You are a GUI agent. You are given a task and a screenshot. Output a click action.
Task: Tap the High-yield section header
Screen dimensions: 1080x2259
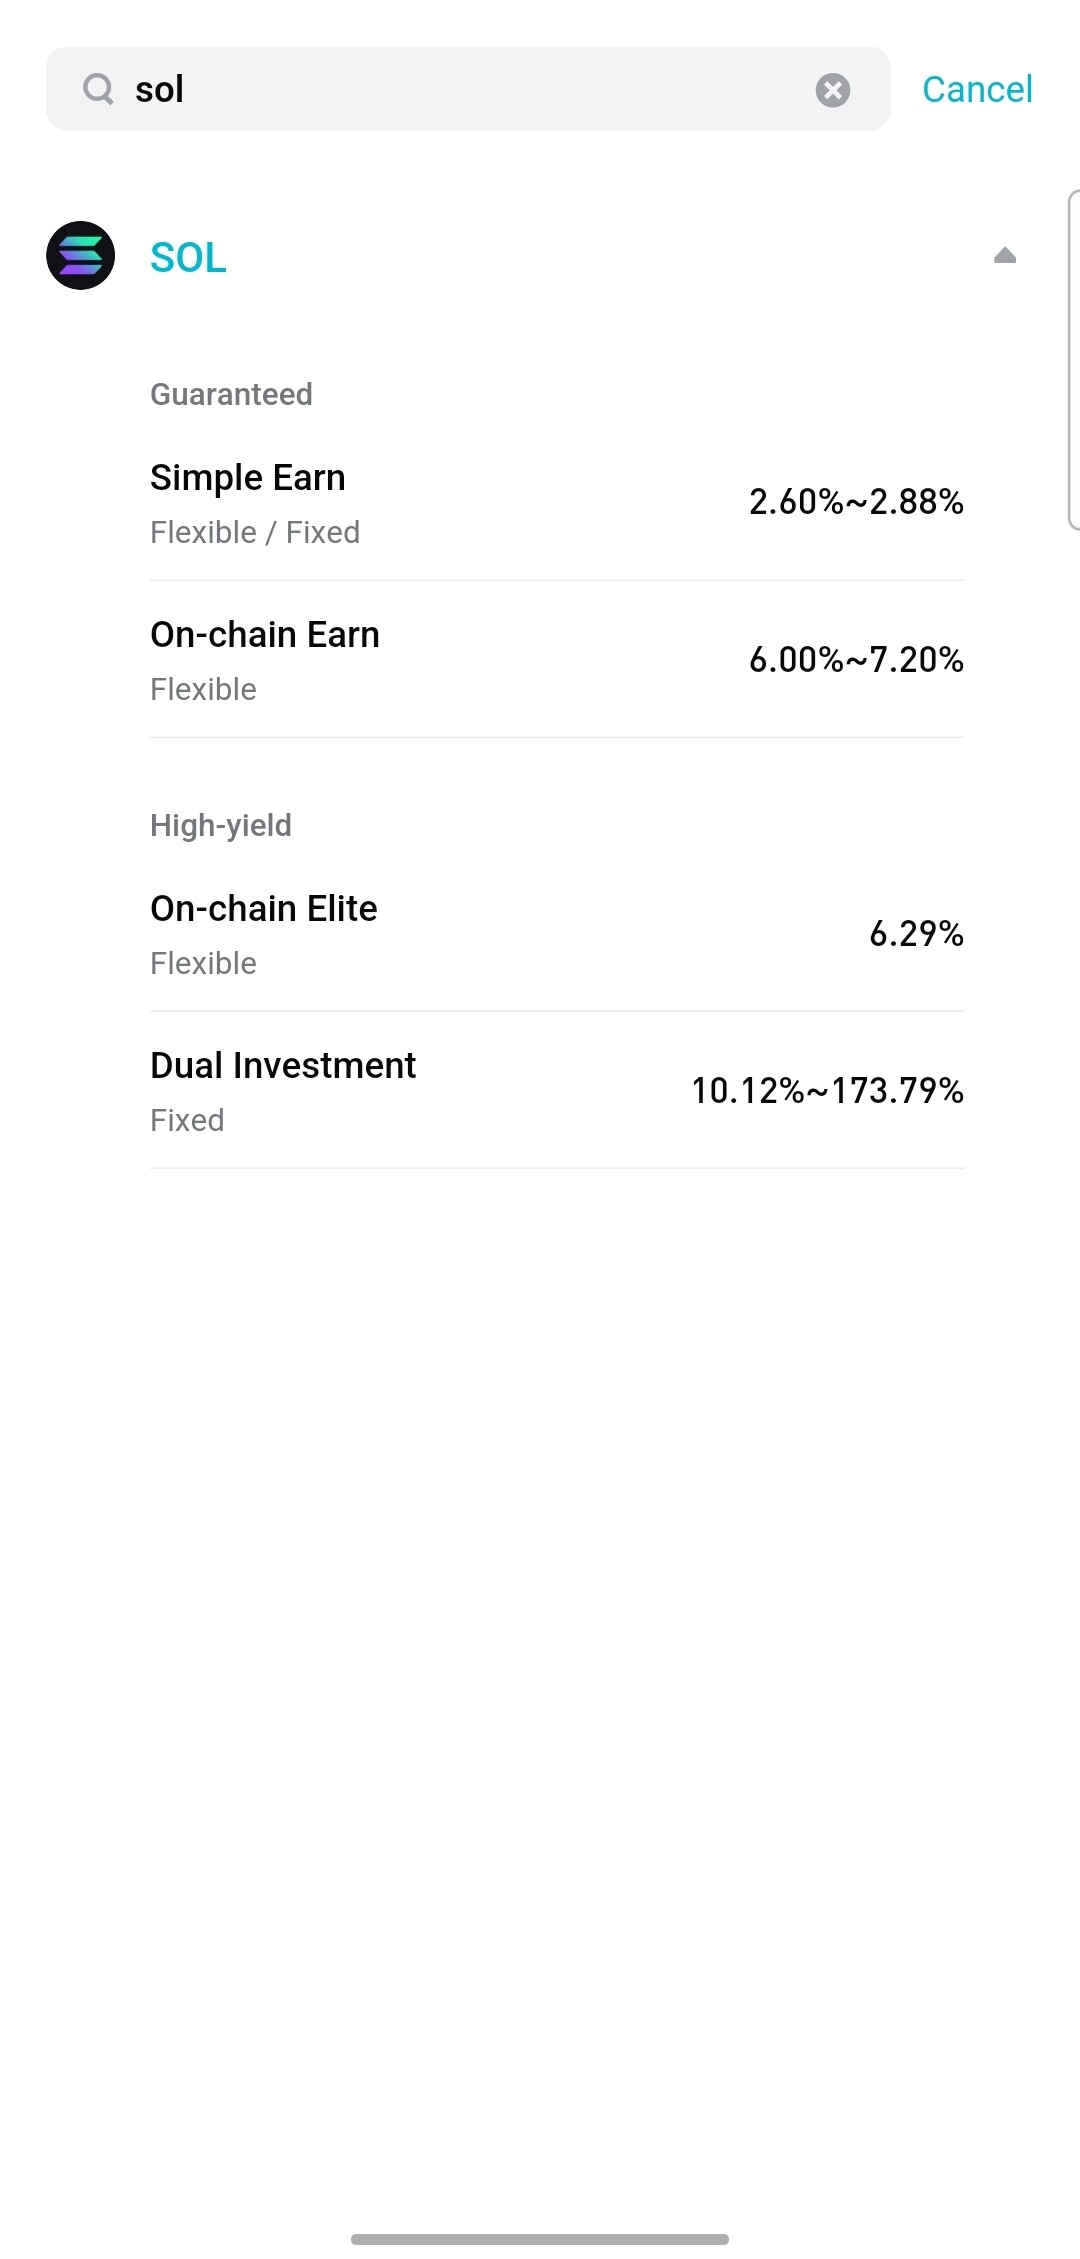(221, 826)
